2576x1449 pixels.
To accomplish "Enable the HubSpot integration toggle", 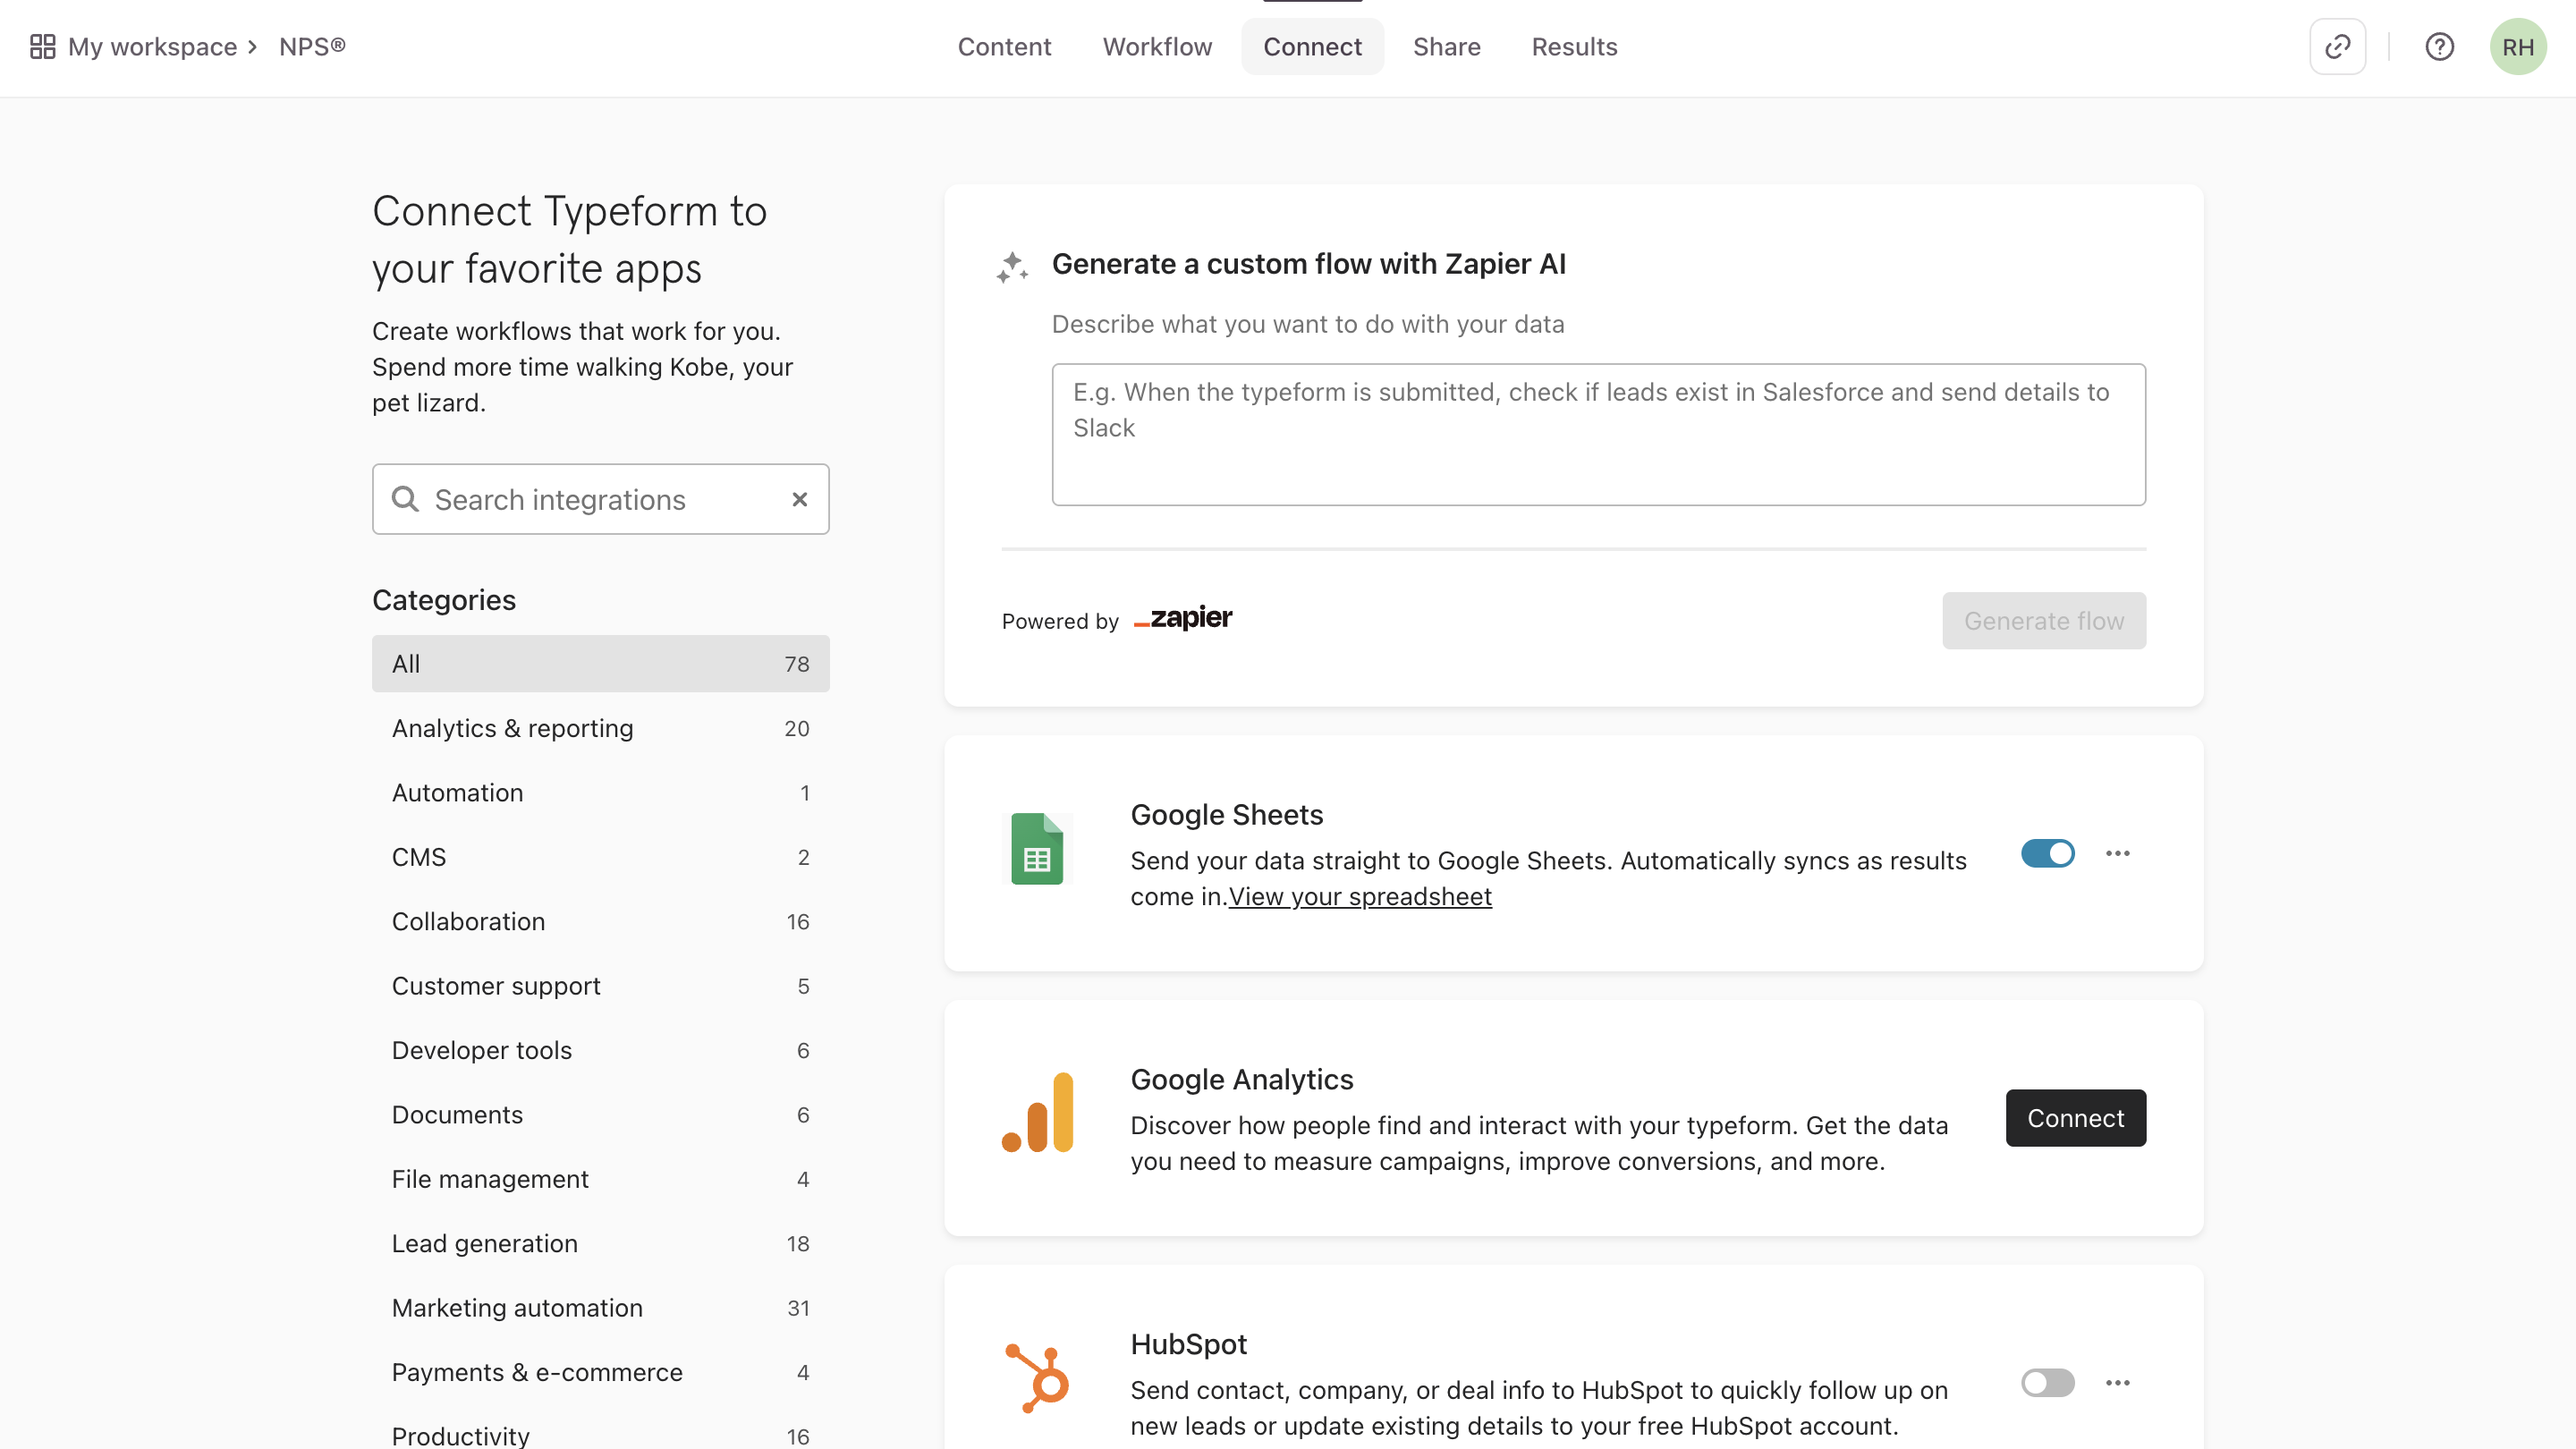I will point(2047,1383).
